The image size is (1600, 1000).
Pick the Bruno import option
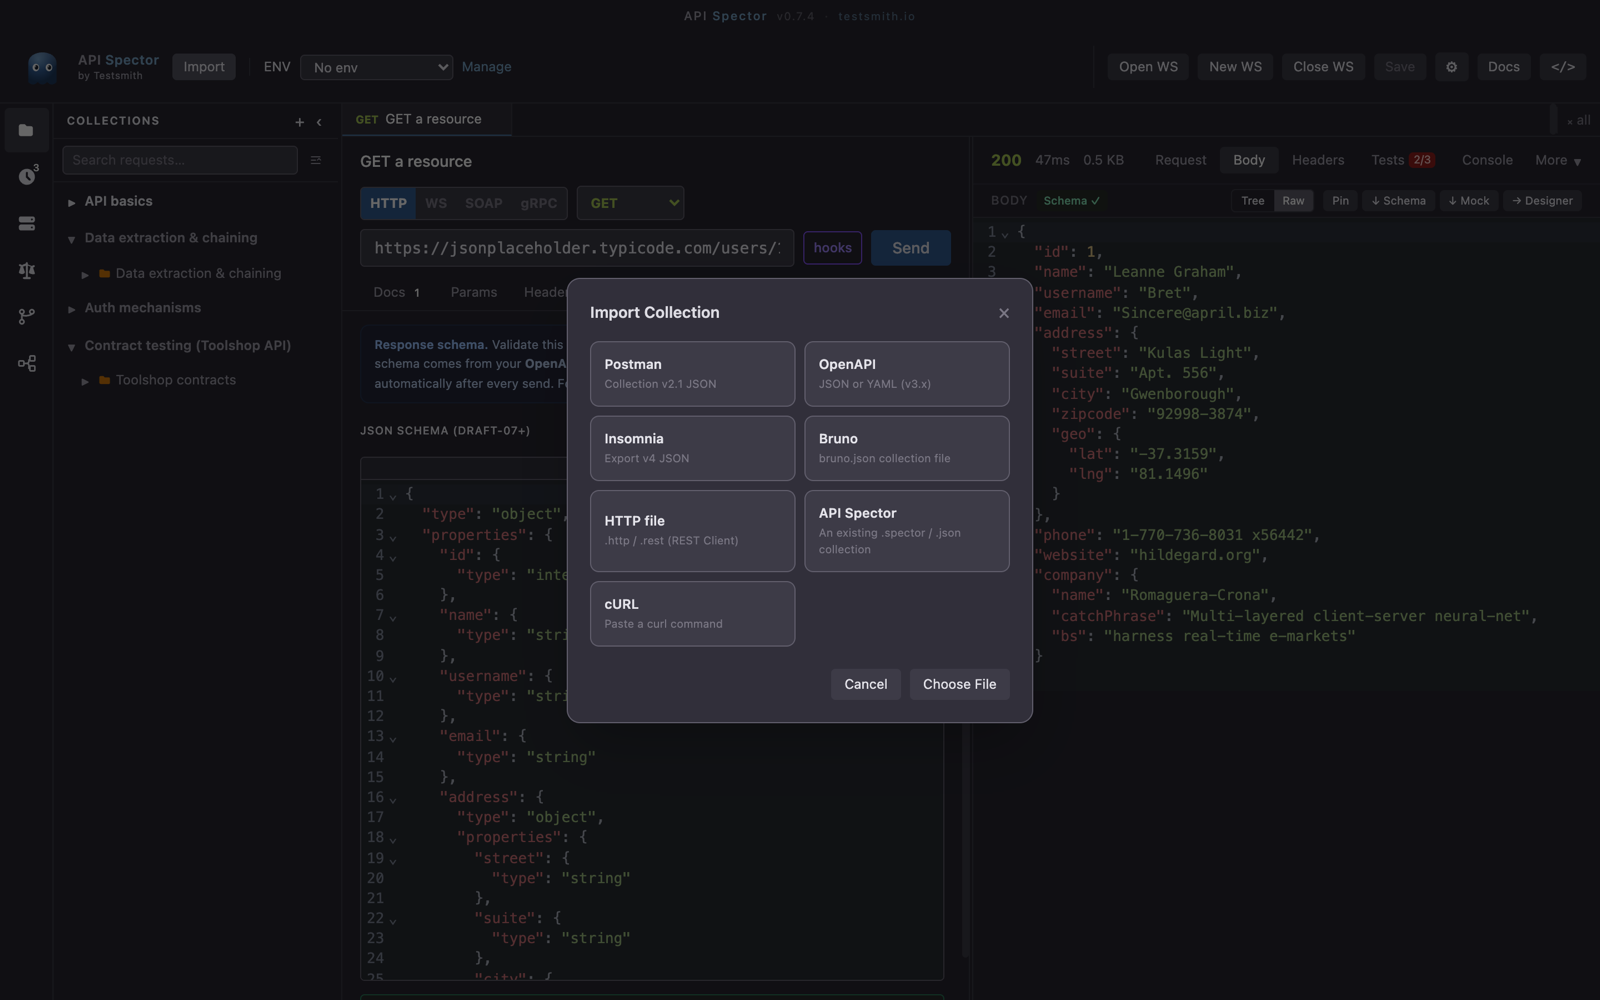tap(907, 448)
